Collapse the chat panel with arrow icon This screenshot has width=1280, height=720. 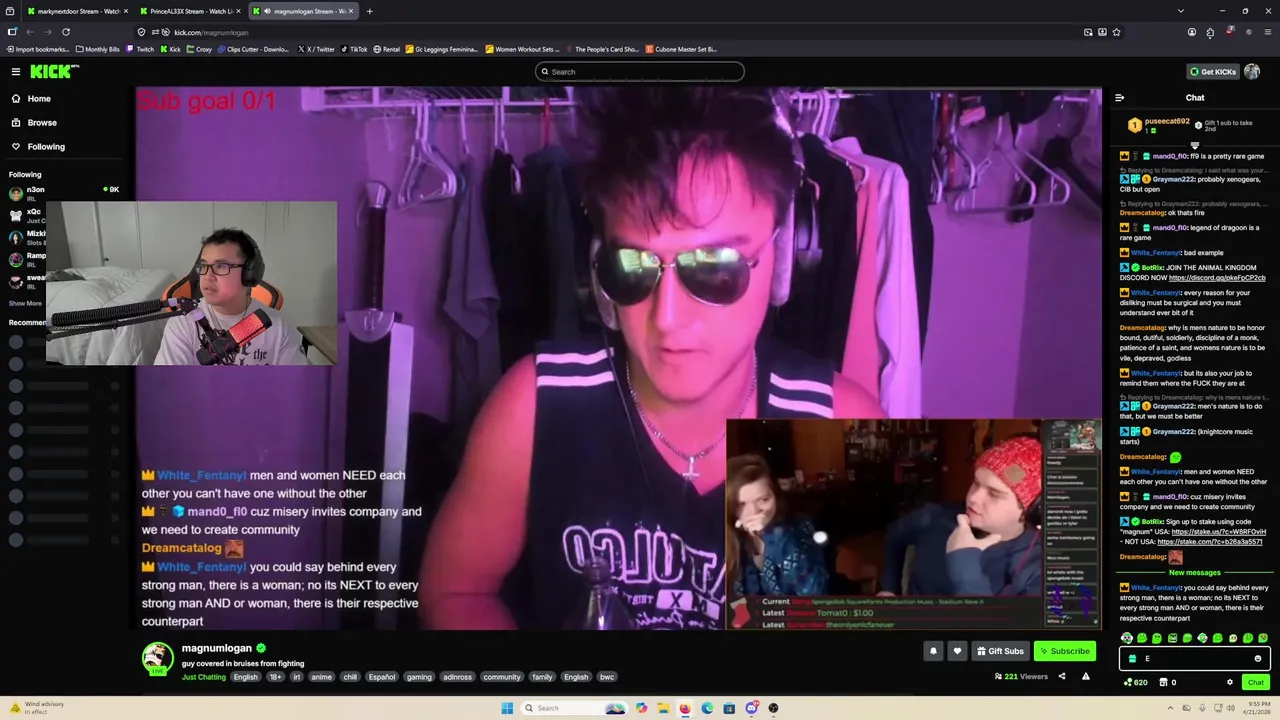point(1119,97)
